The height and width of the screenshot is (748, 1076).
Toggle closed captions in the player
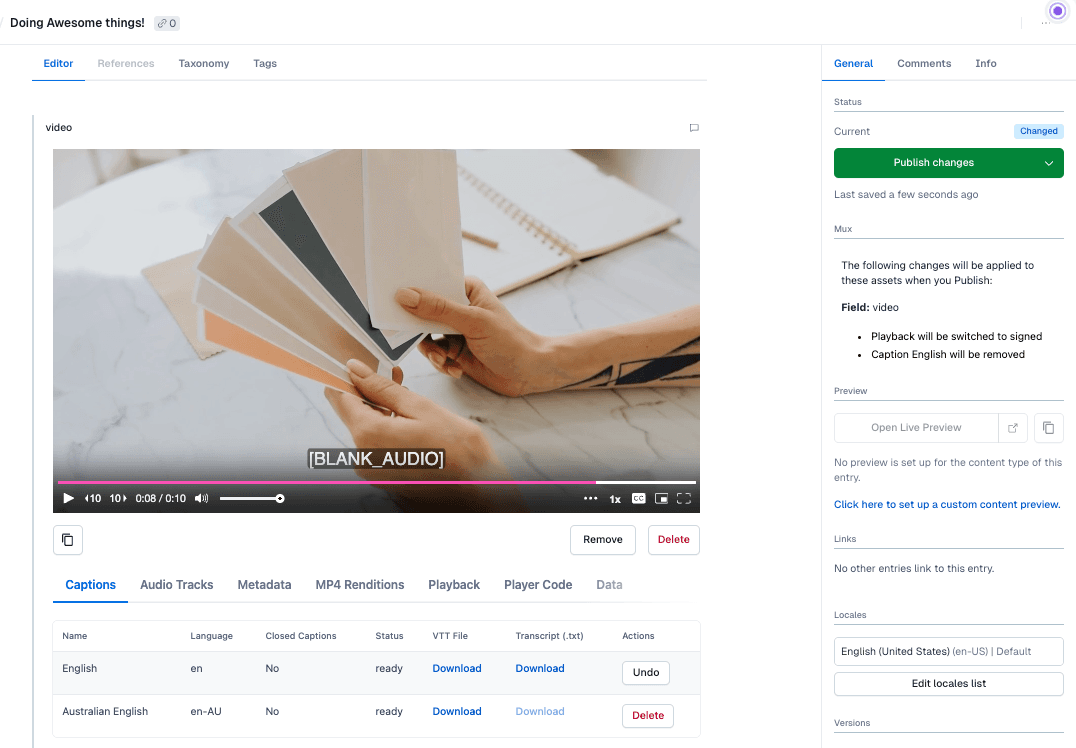(x=638, y=498)
